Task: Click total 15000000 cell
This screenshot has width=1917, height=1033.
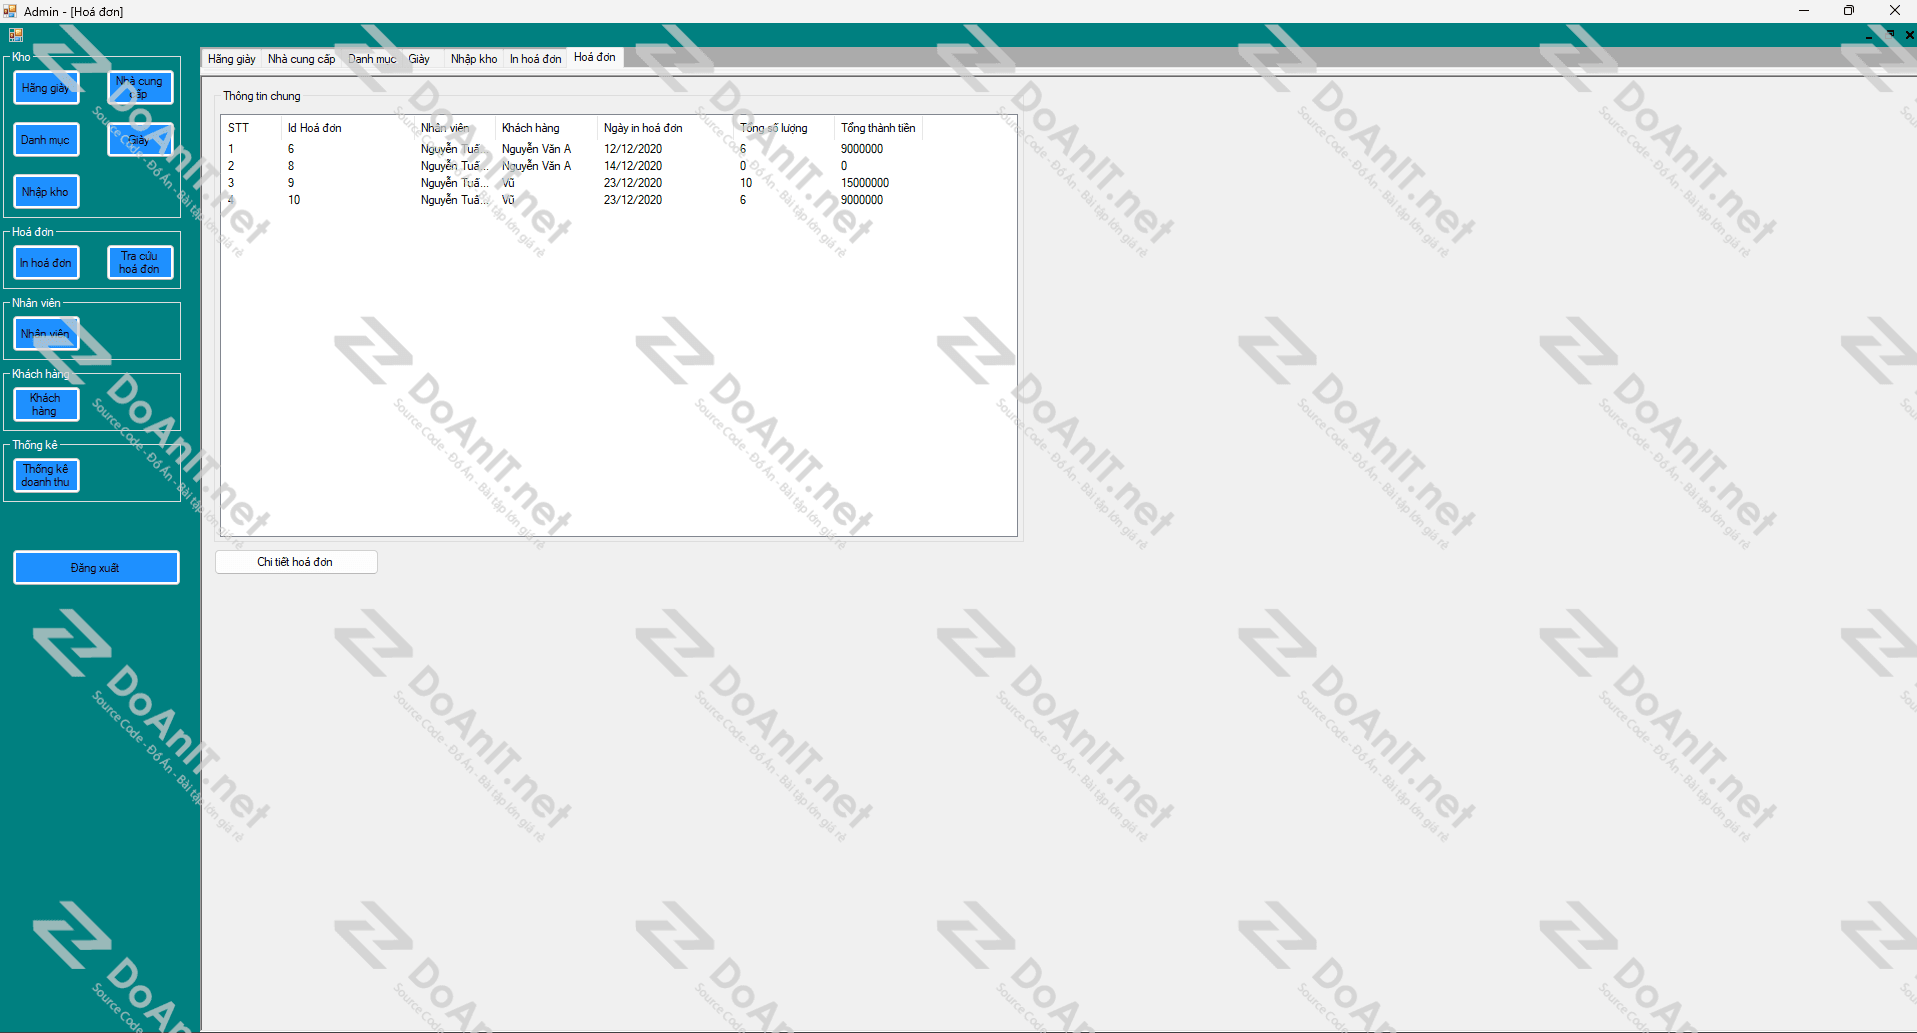Action: 865,183
